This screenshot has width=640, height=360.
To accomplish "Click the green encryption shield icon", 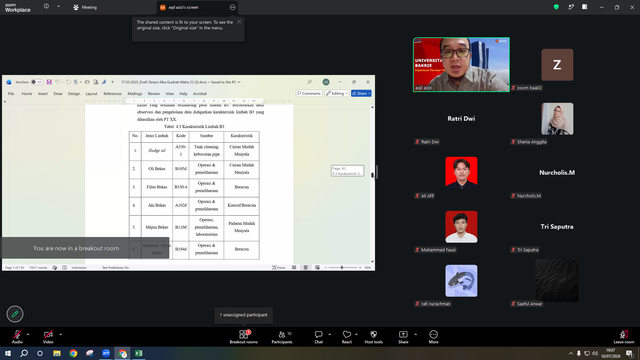I will [556, 7].
